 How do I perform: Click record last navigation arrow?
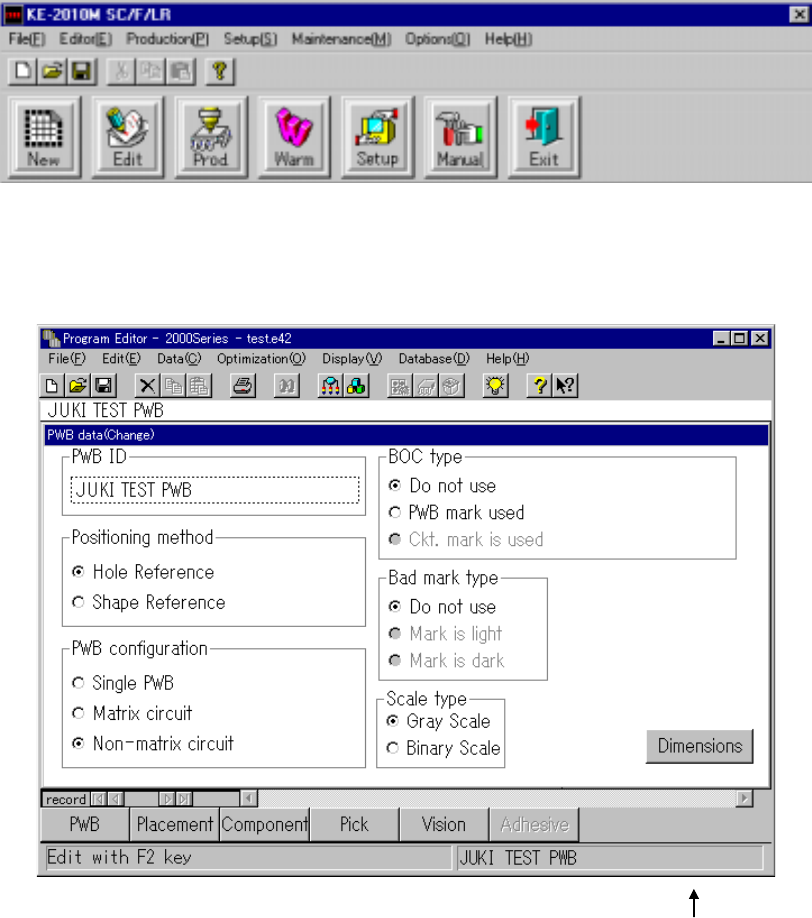point(184,799)
